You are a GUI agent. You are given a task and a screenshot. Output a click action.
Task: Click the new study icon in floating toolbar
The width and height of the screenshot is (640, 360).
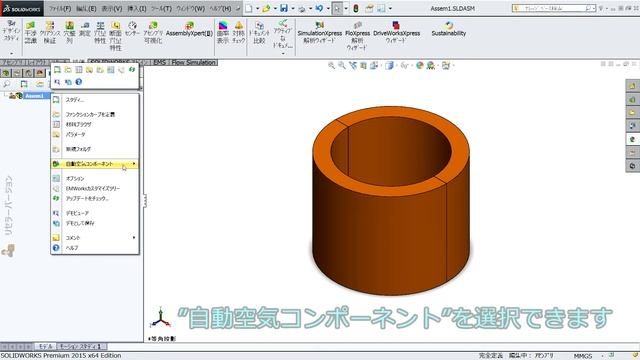point(57,70)
